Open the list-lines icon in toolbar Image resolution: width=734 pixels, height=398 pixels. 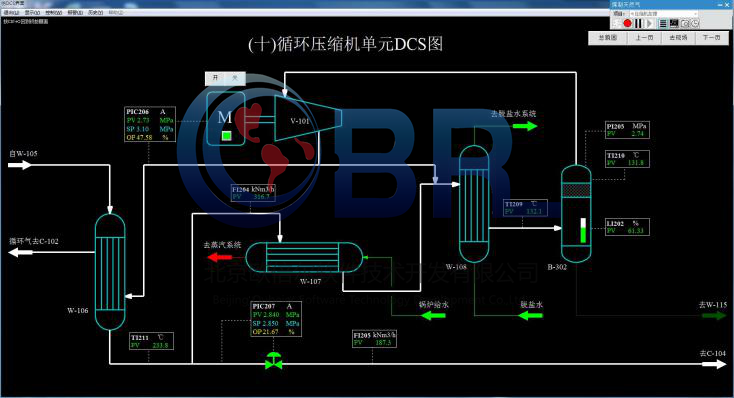663,23
